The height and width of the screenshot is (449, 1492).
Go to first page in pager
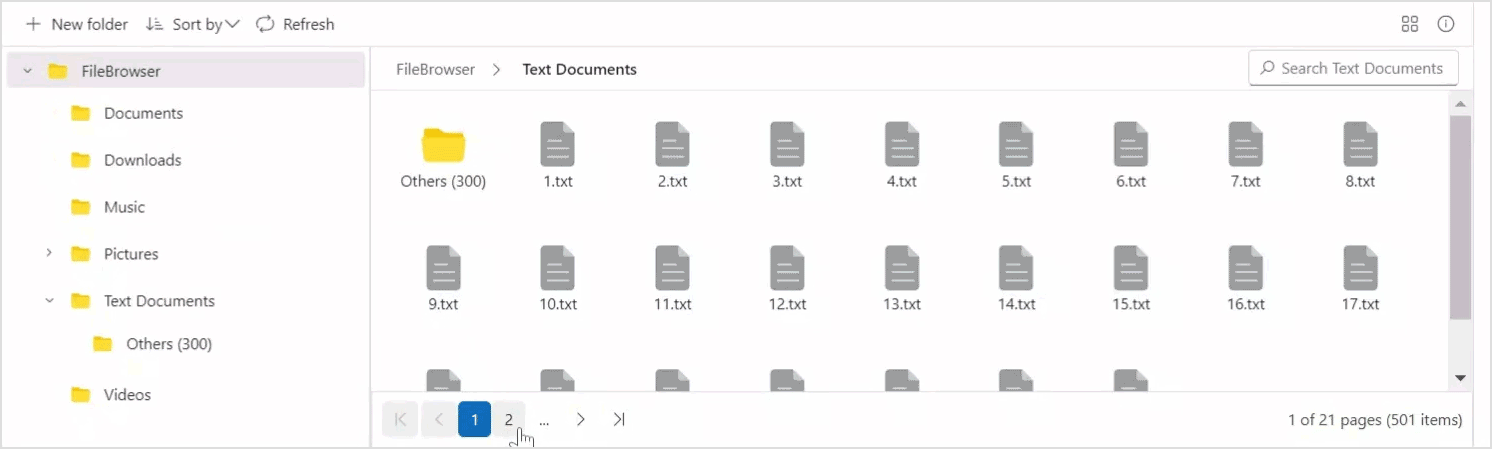click(400, 420)
